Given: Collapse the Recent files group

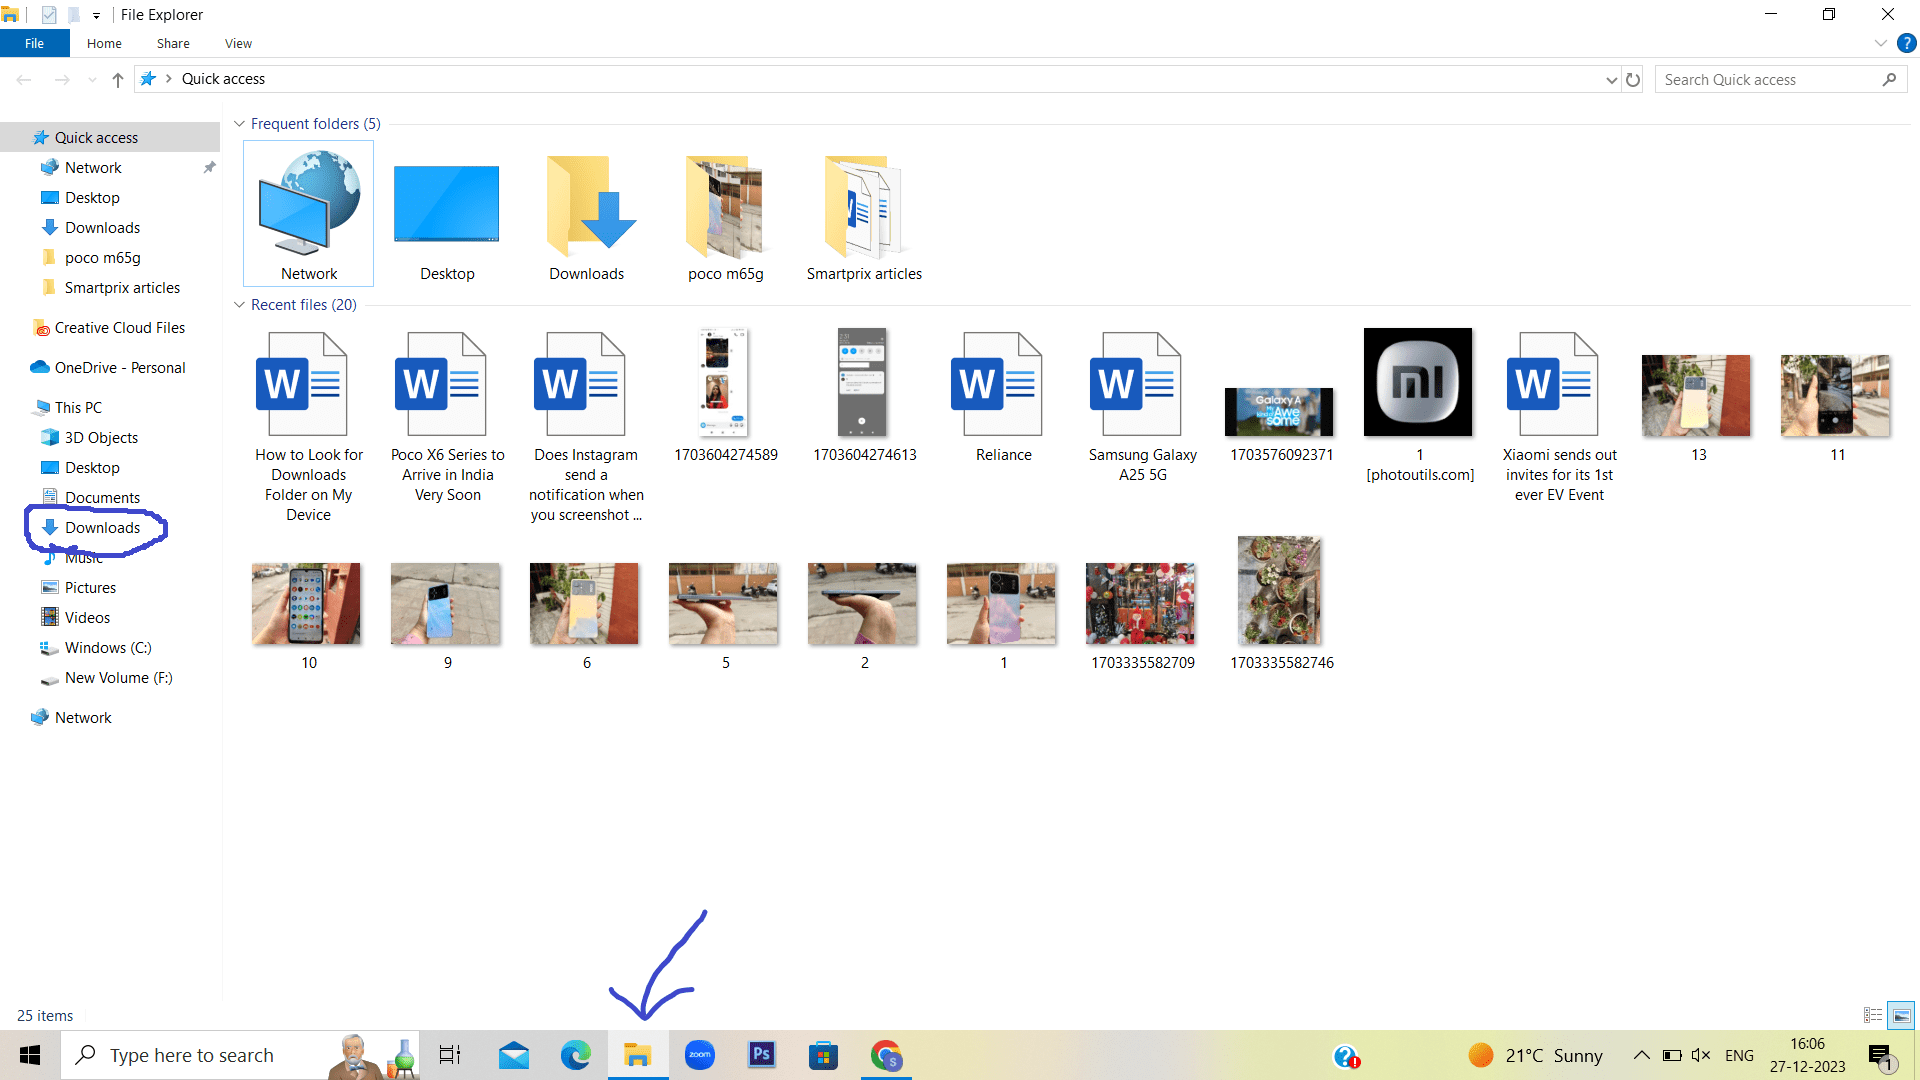Looking at the screenshot, I should point(239,305).
